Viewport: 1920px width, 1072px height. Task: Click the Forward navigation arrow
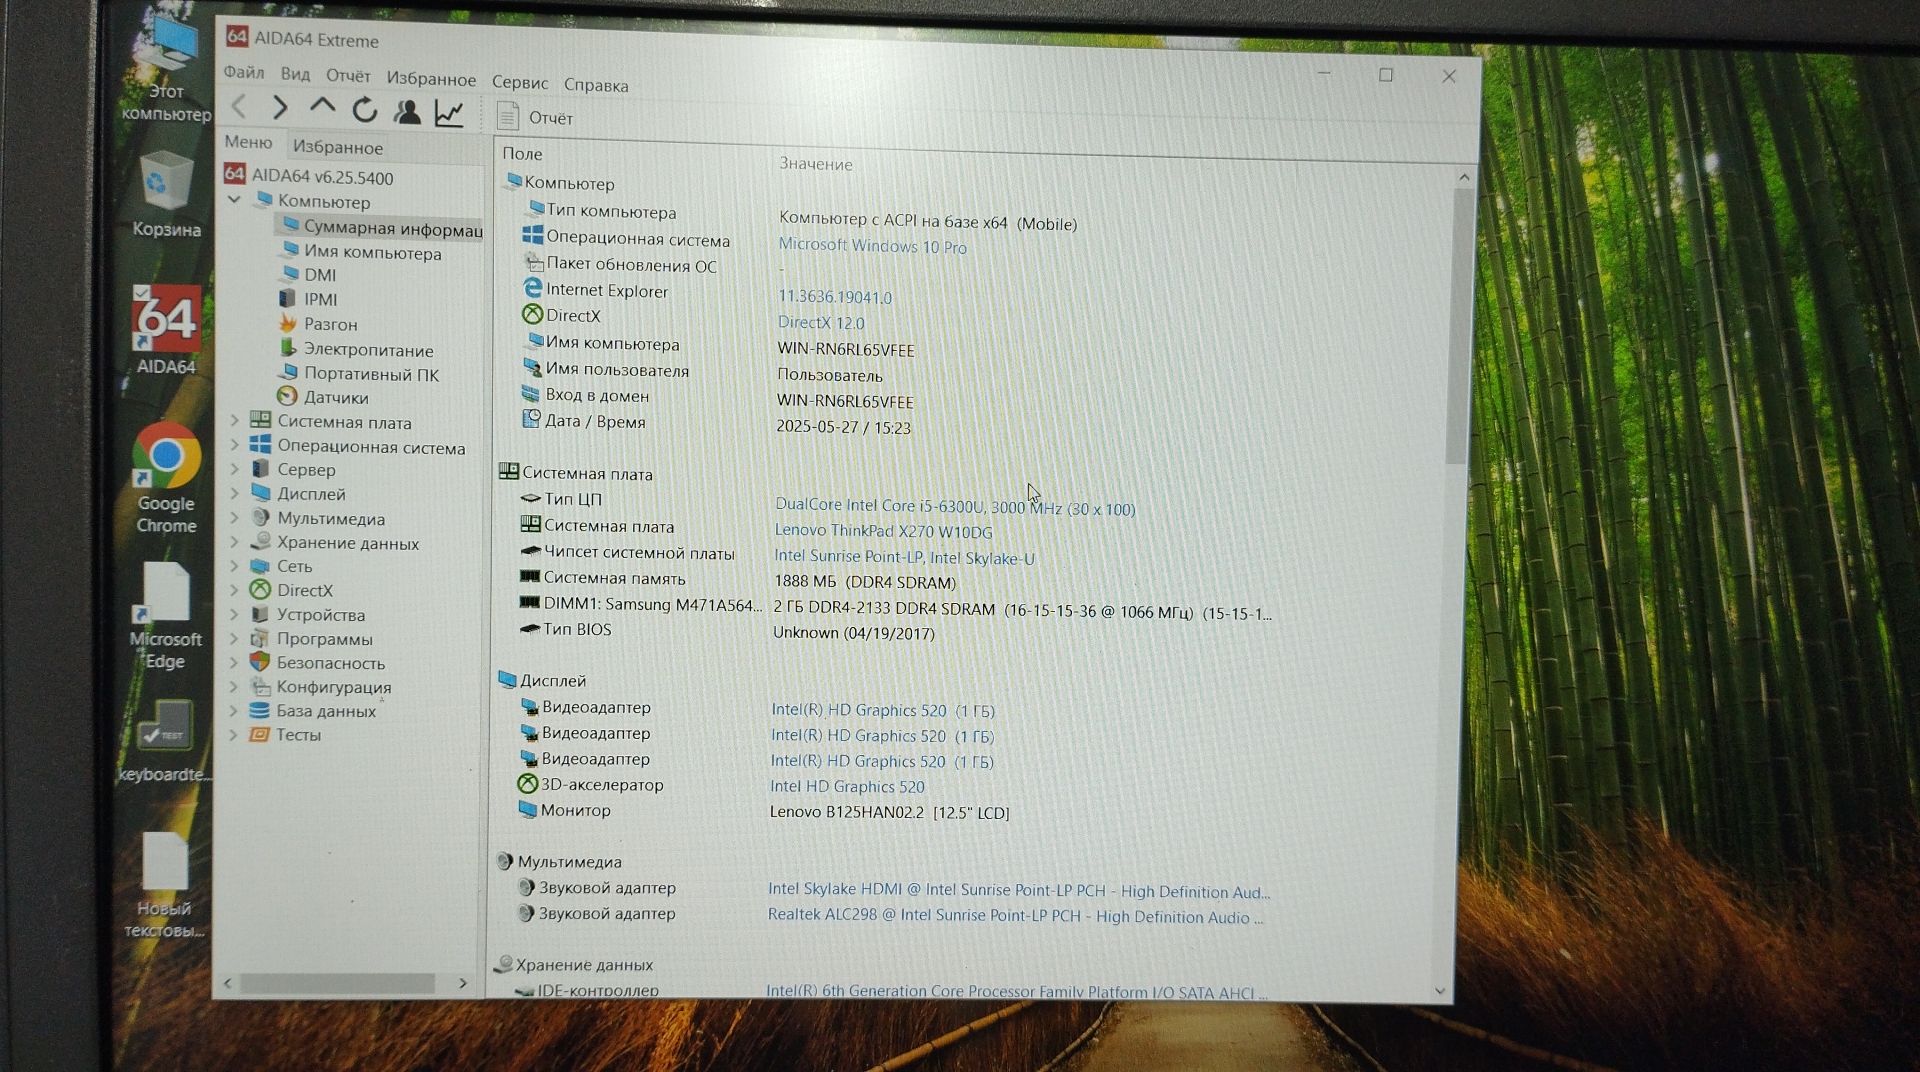(280, 108)
